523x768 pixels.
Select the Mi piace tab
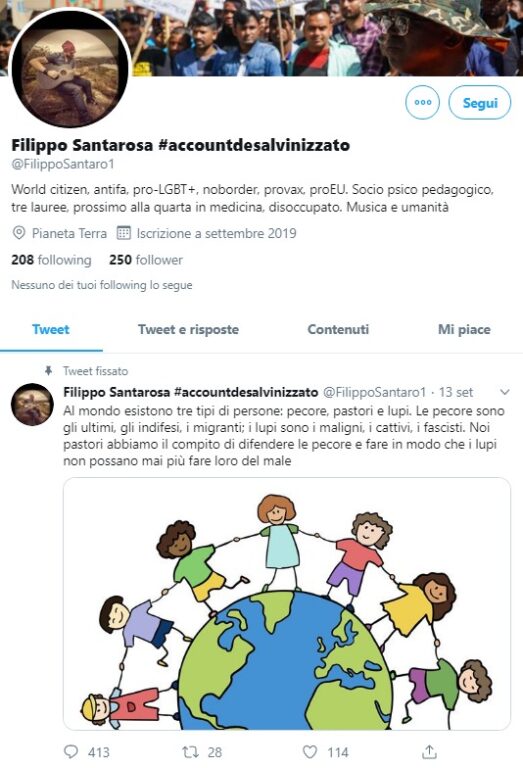click(464, 329)
